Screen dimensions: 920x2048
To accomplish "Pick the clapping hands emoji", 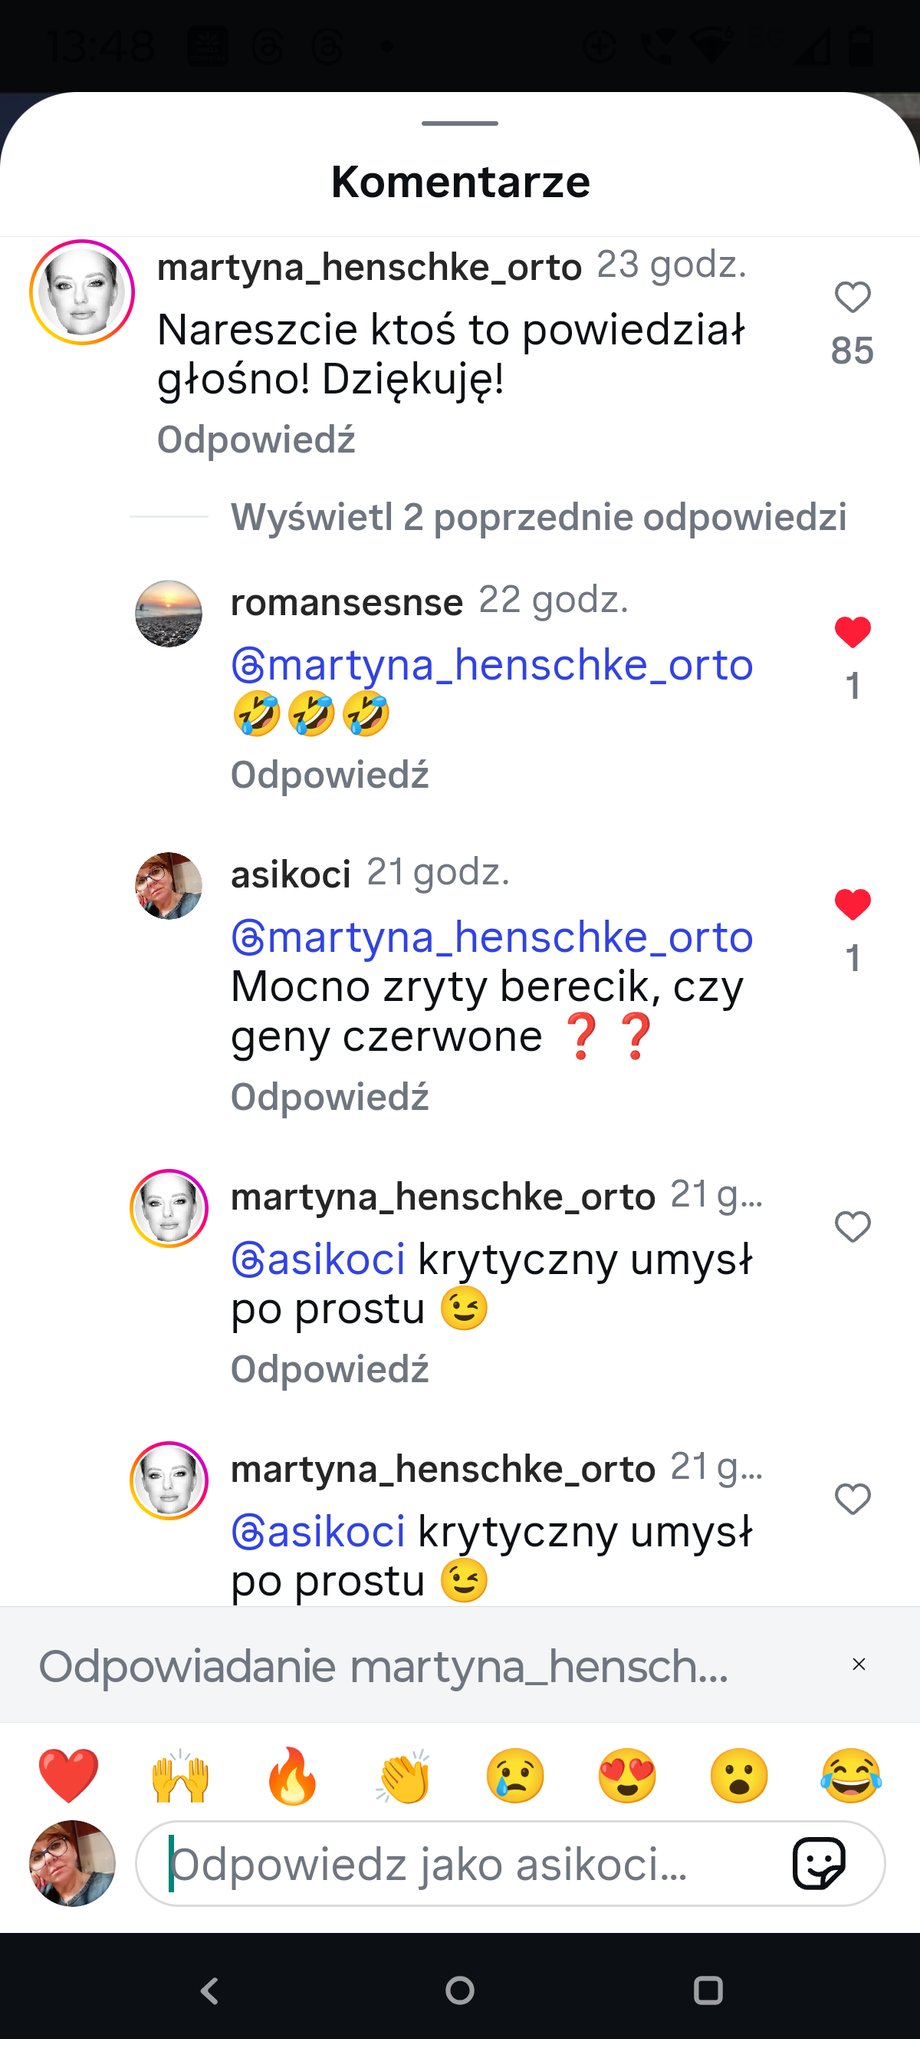I will [404, 1775].
